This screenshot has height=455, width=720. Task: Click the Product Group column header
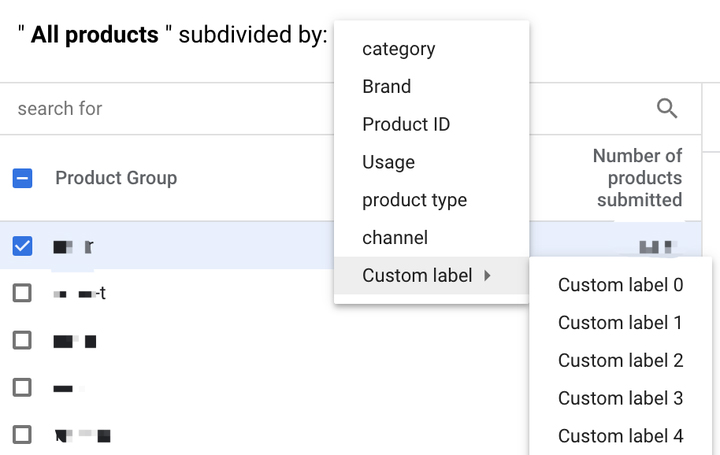pos(116,178)
